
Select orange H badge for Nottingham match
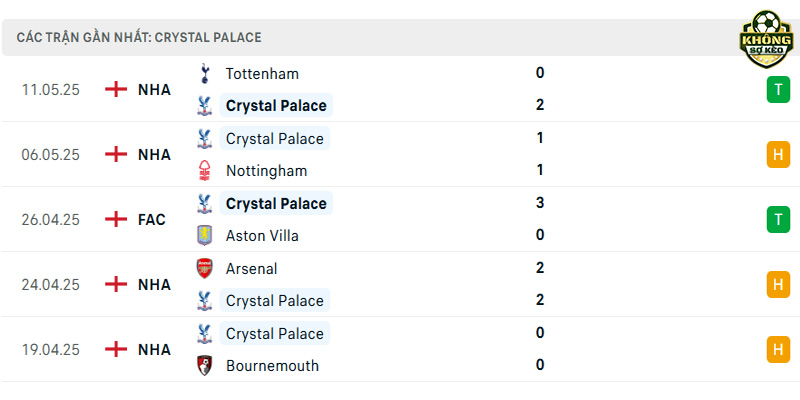point(778,155)
